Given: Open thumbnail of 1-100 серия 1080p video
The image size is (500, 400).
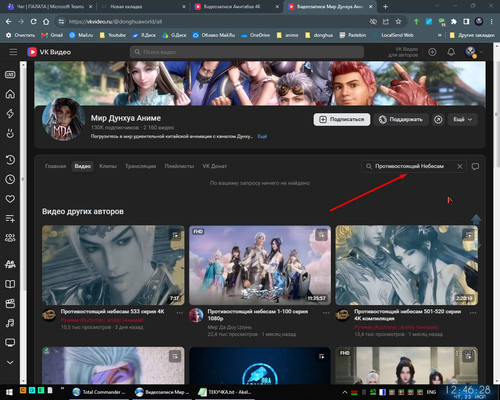Looking at the screenshot, I should (x=260, y=265).
